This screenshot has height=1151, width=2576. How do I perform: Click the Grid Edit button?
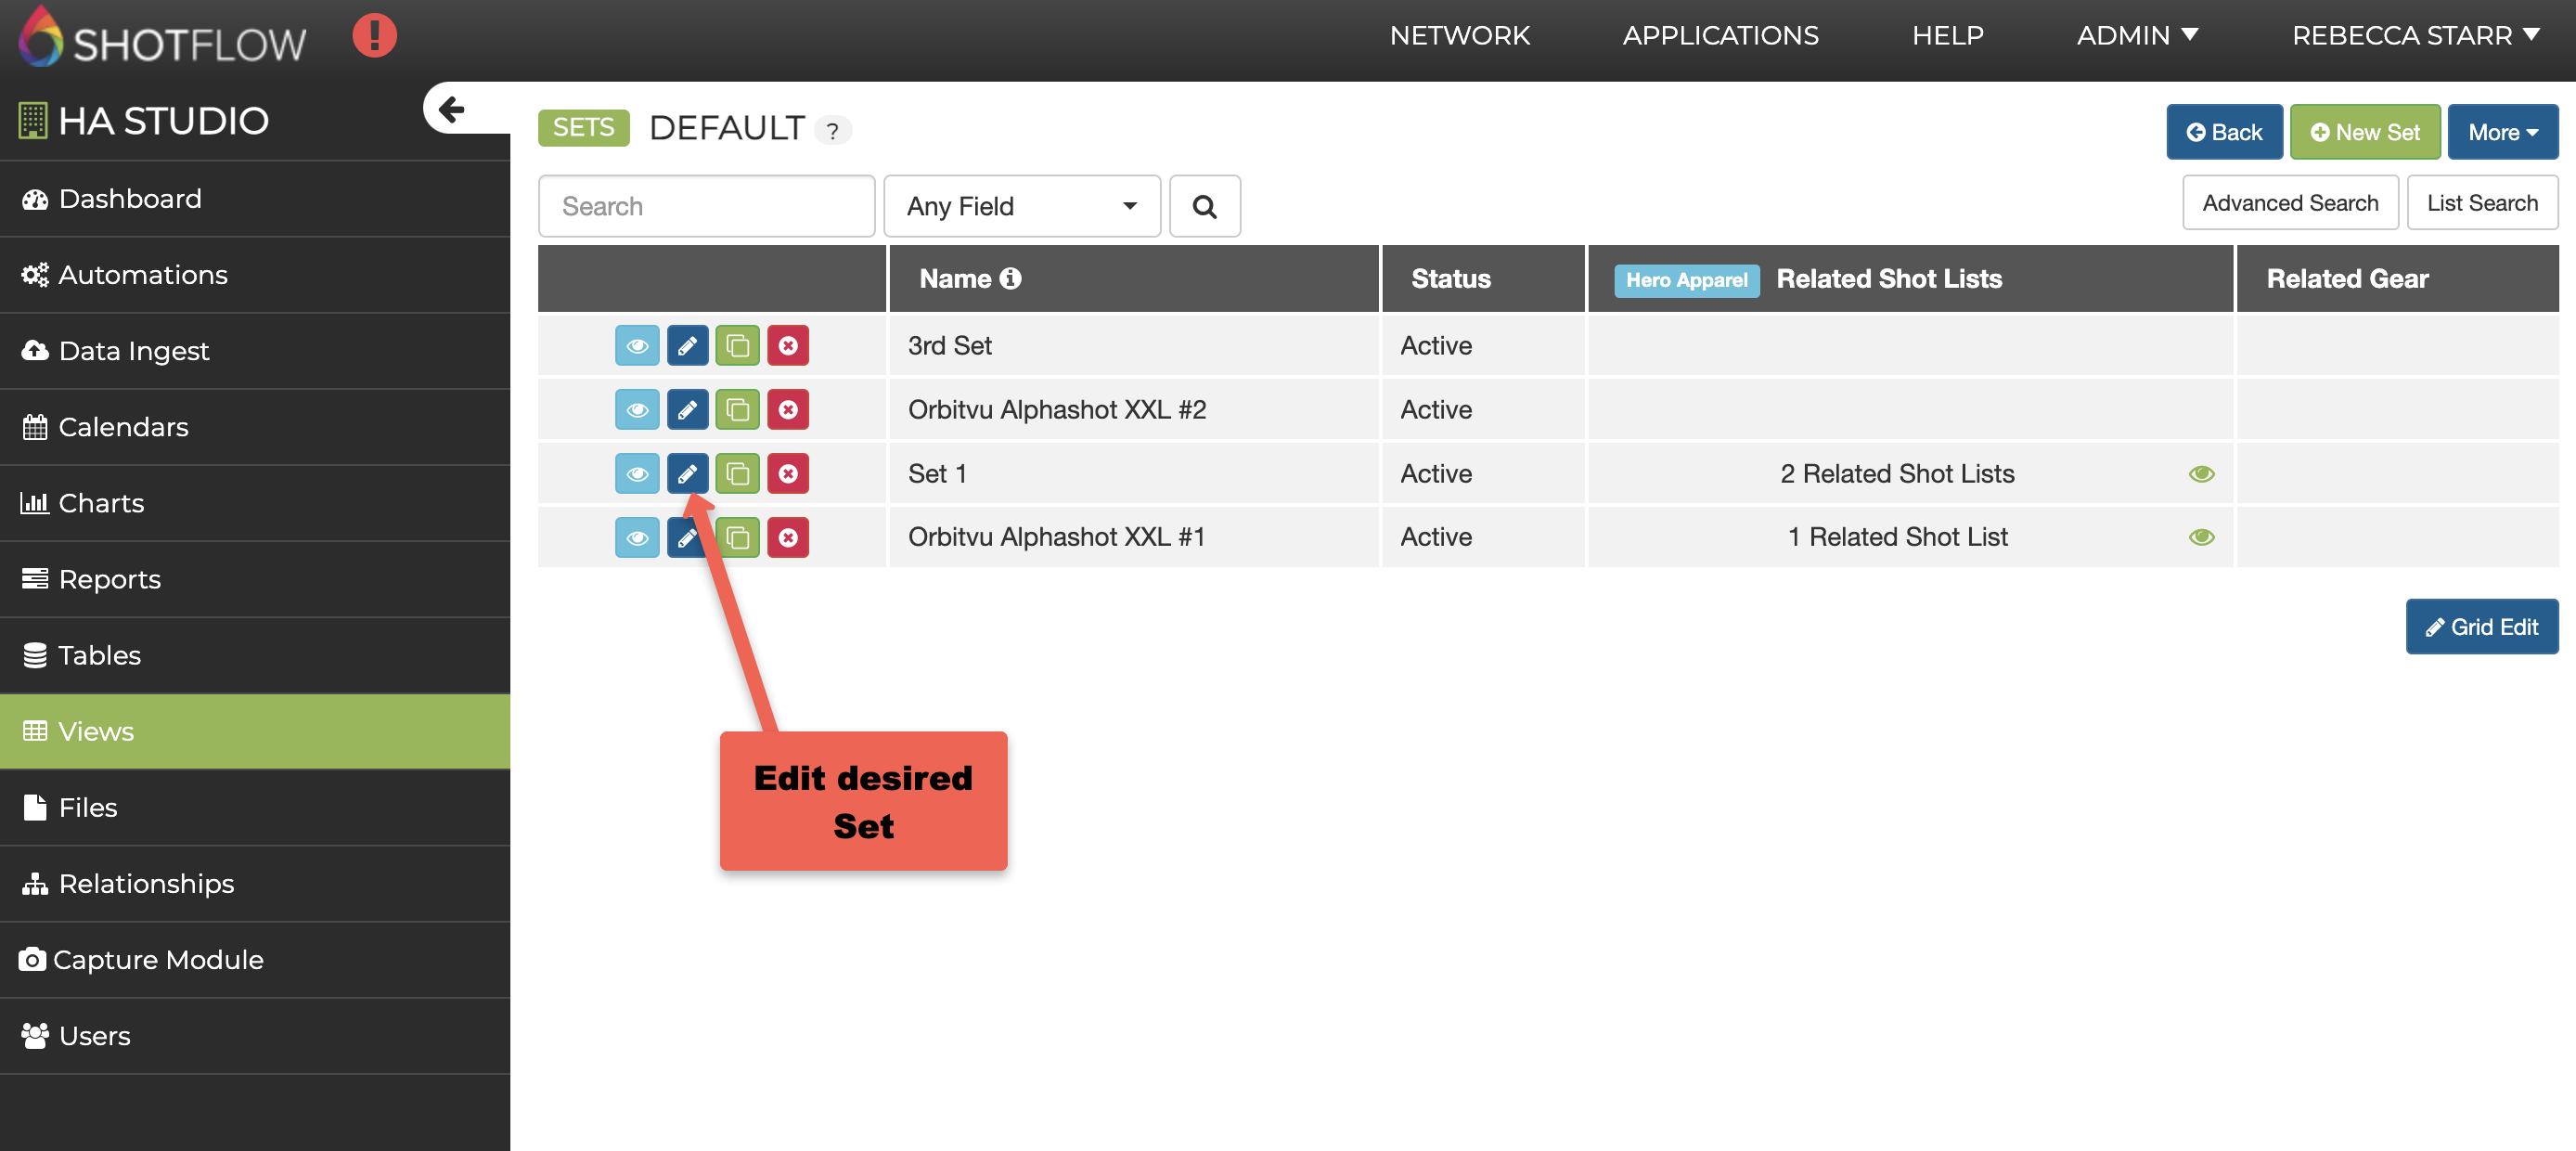(2481, 627)
